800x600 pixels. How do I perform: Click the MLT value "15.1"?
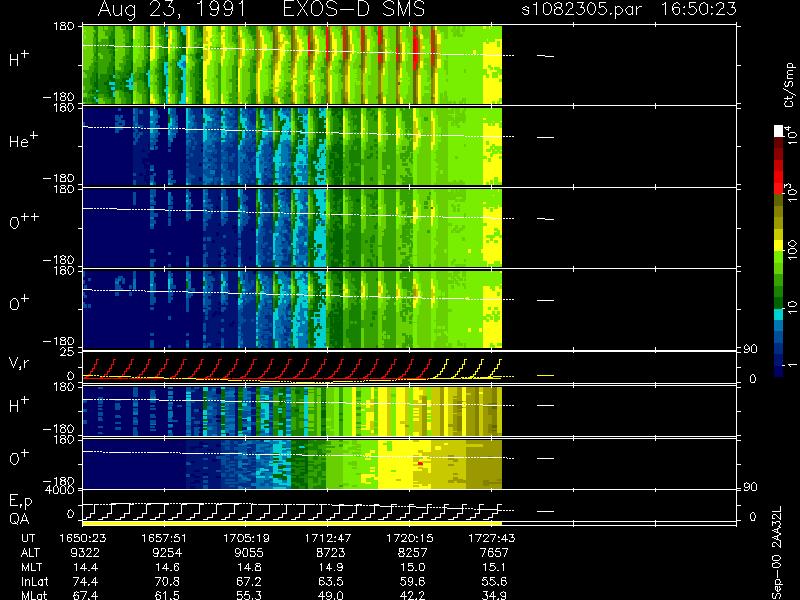(494, 567)
